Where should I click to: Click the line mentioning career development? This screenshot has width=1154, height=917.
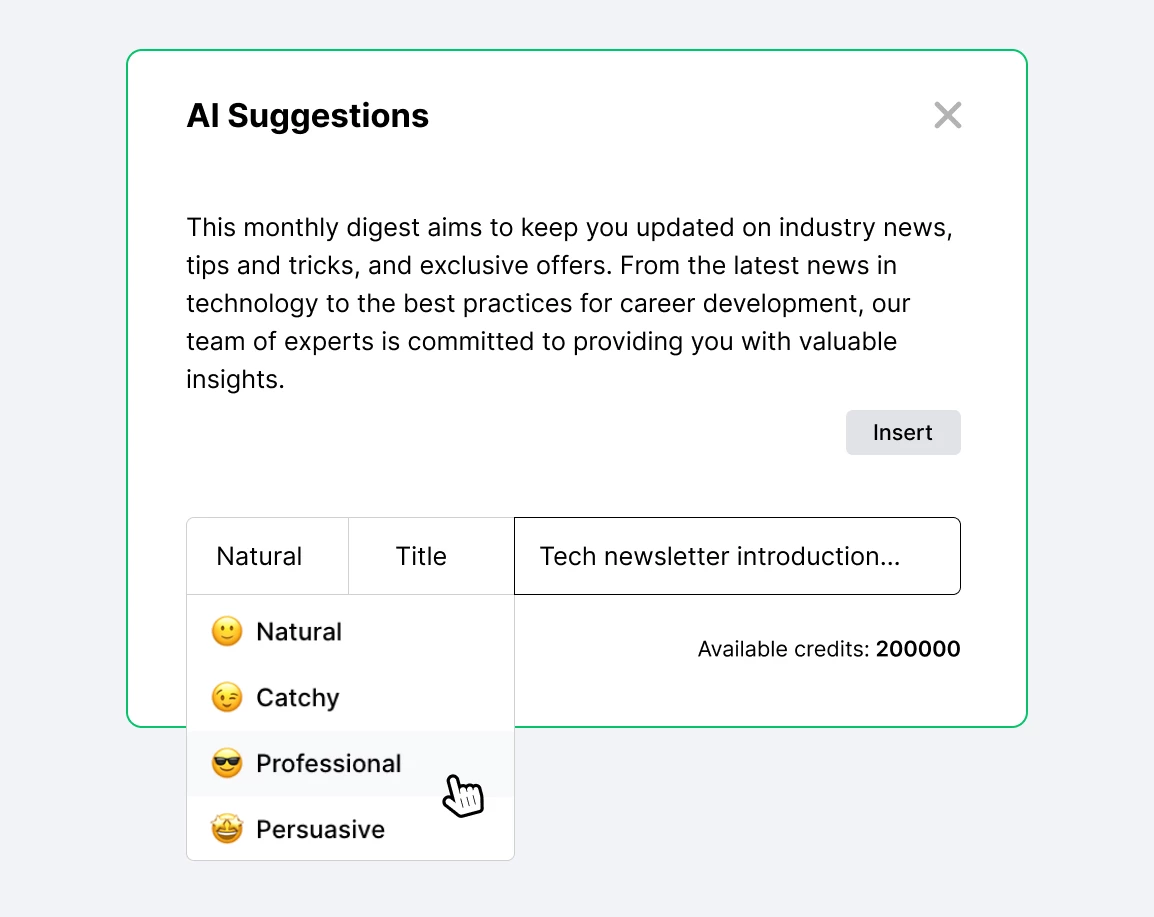point(548,304)
